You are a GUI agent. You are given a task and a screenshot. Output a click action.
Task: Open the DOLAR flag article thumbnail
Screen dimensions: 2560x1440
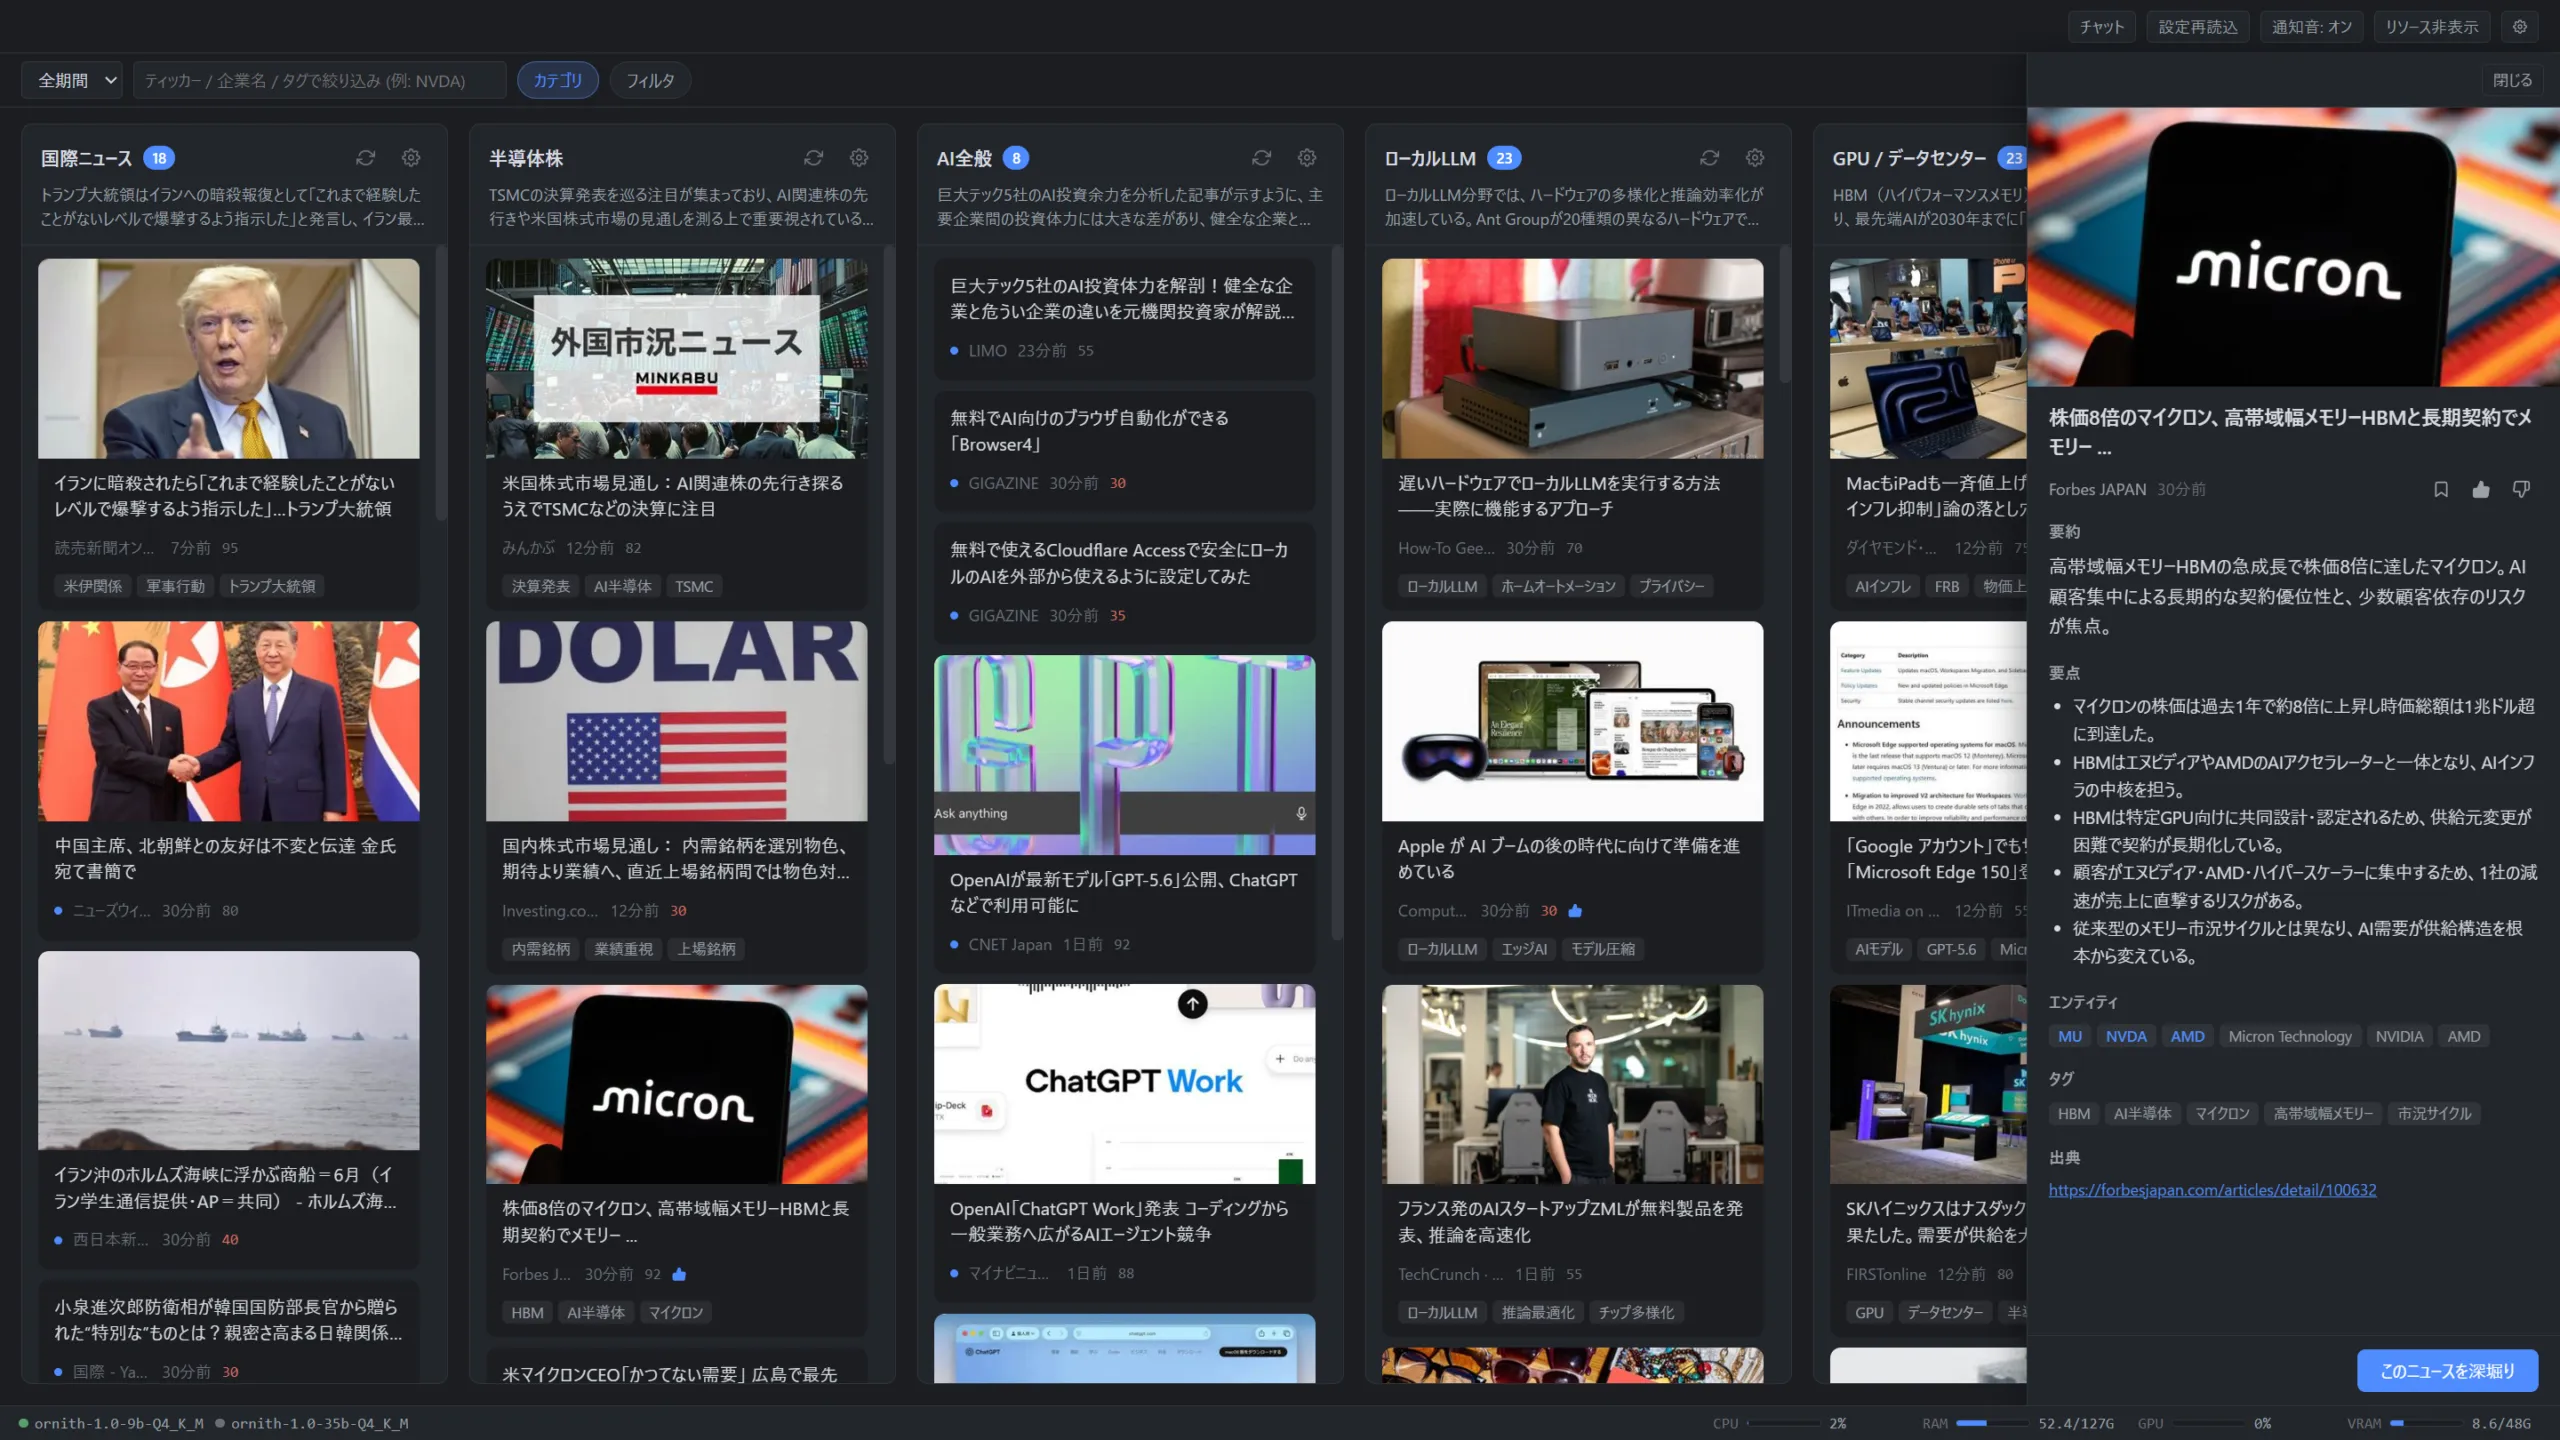[677, 721]
